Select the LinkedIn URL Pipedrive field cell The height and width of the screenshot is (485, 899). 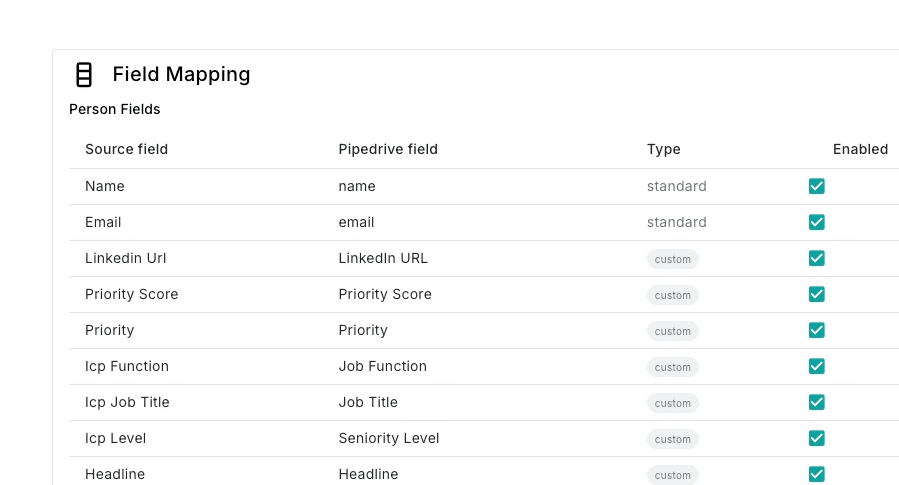[383, 258]
